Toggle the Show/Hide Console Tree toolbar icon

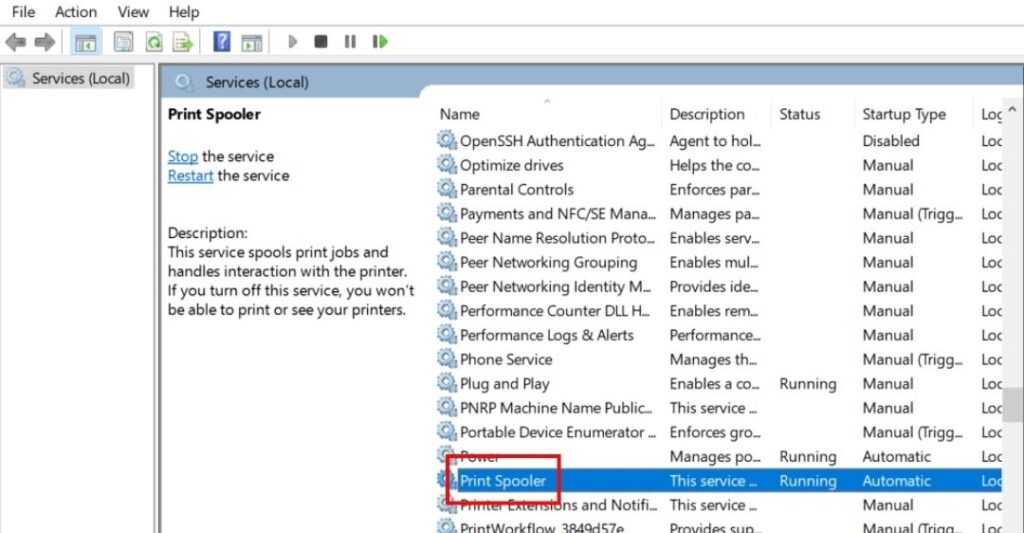(86, 42)
